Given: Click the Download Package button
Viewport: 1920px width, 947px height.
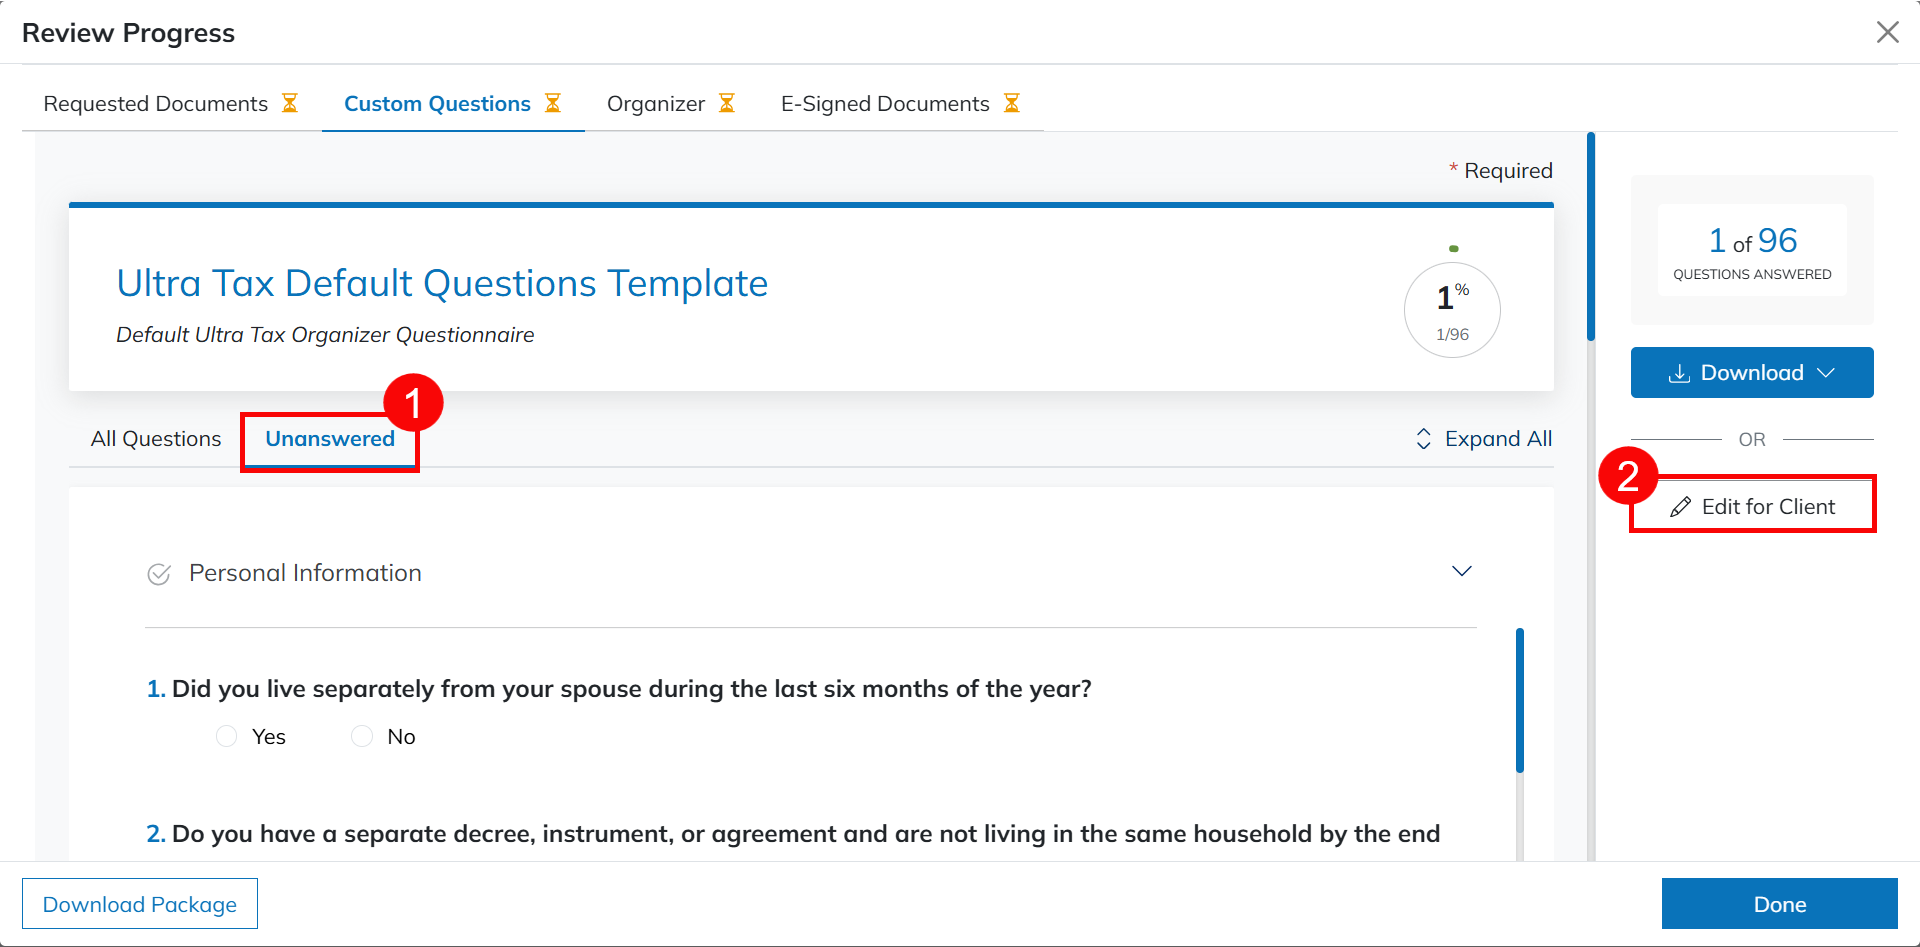Looking at the screenshot, I should click(140, 904).
